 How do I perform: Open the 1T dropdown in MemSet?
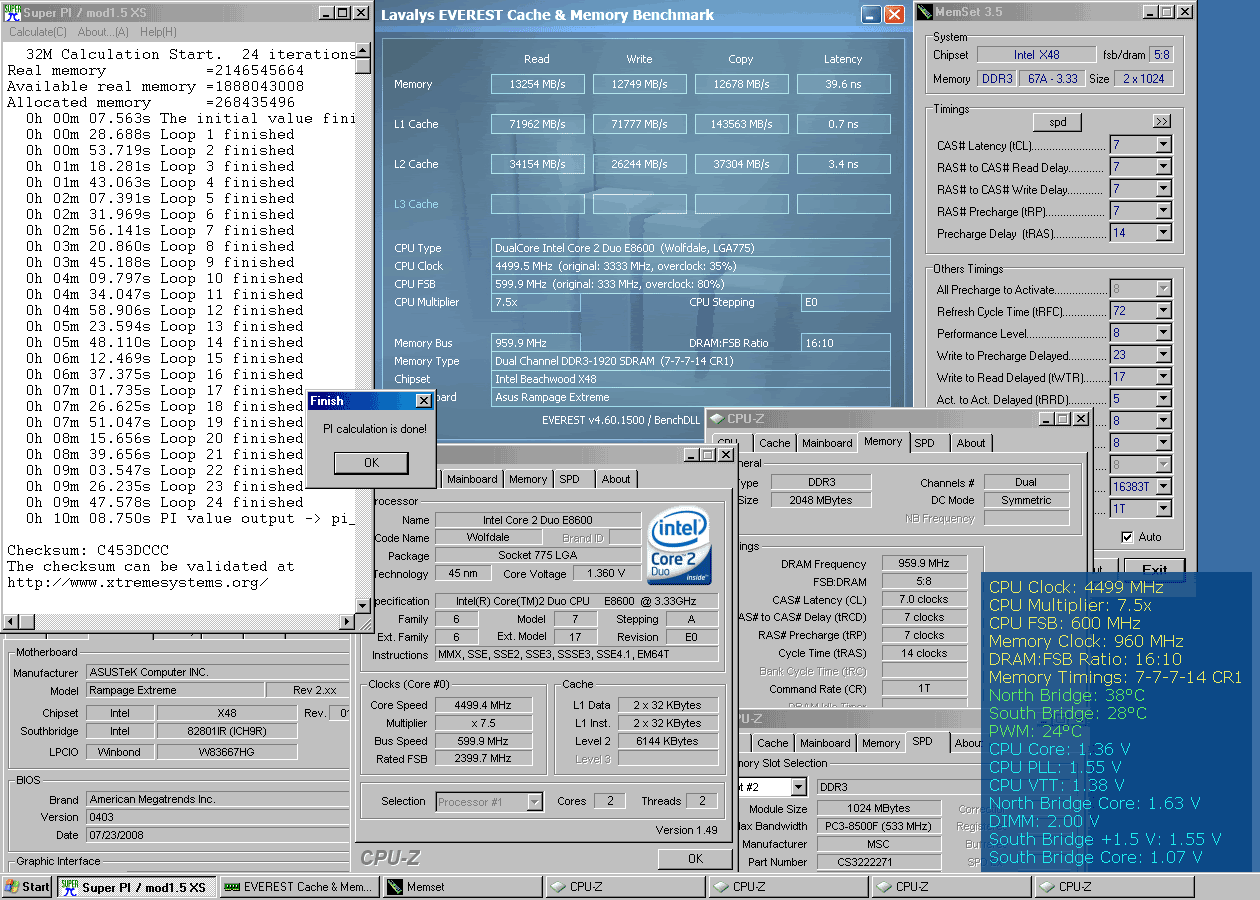pyautogui.click(x=1163, y=509)
